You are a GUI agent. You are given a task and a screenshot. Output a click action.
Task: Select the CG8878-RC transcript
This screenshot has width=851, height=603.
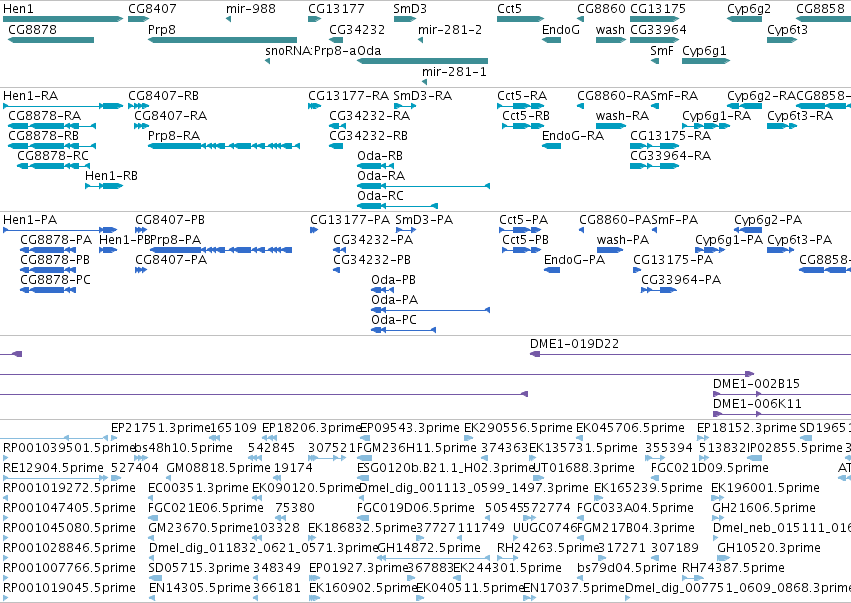[x=53, y=156]
